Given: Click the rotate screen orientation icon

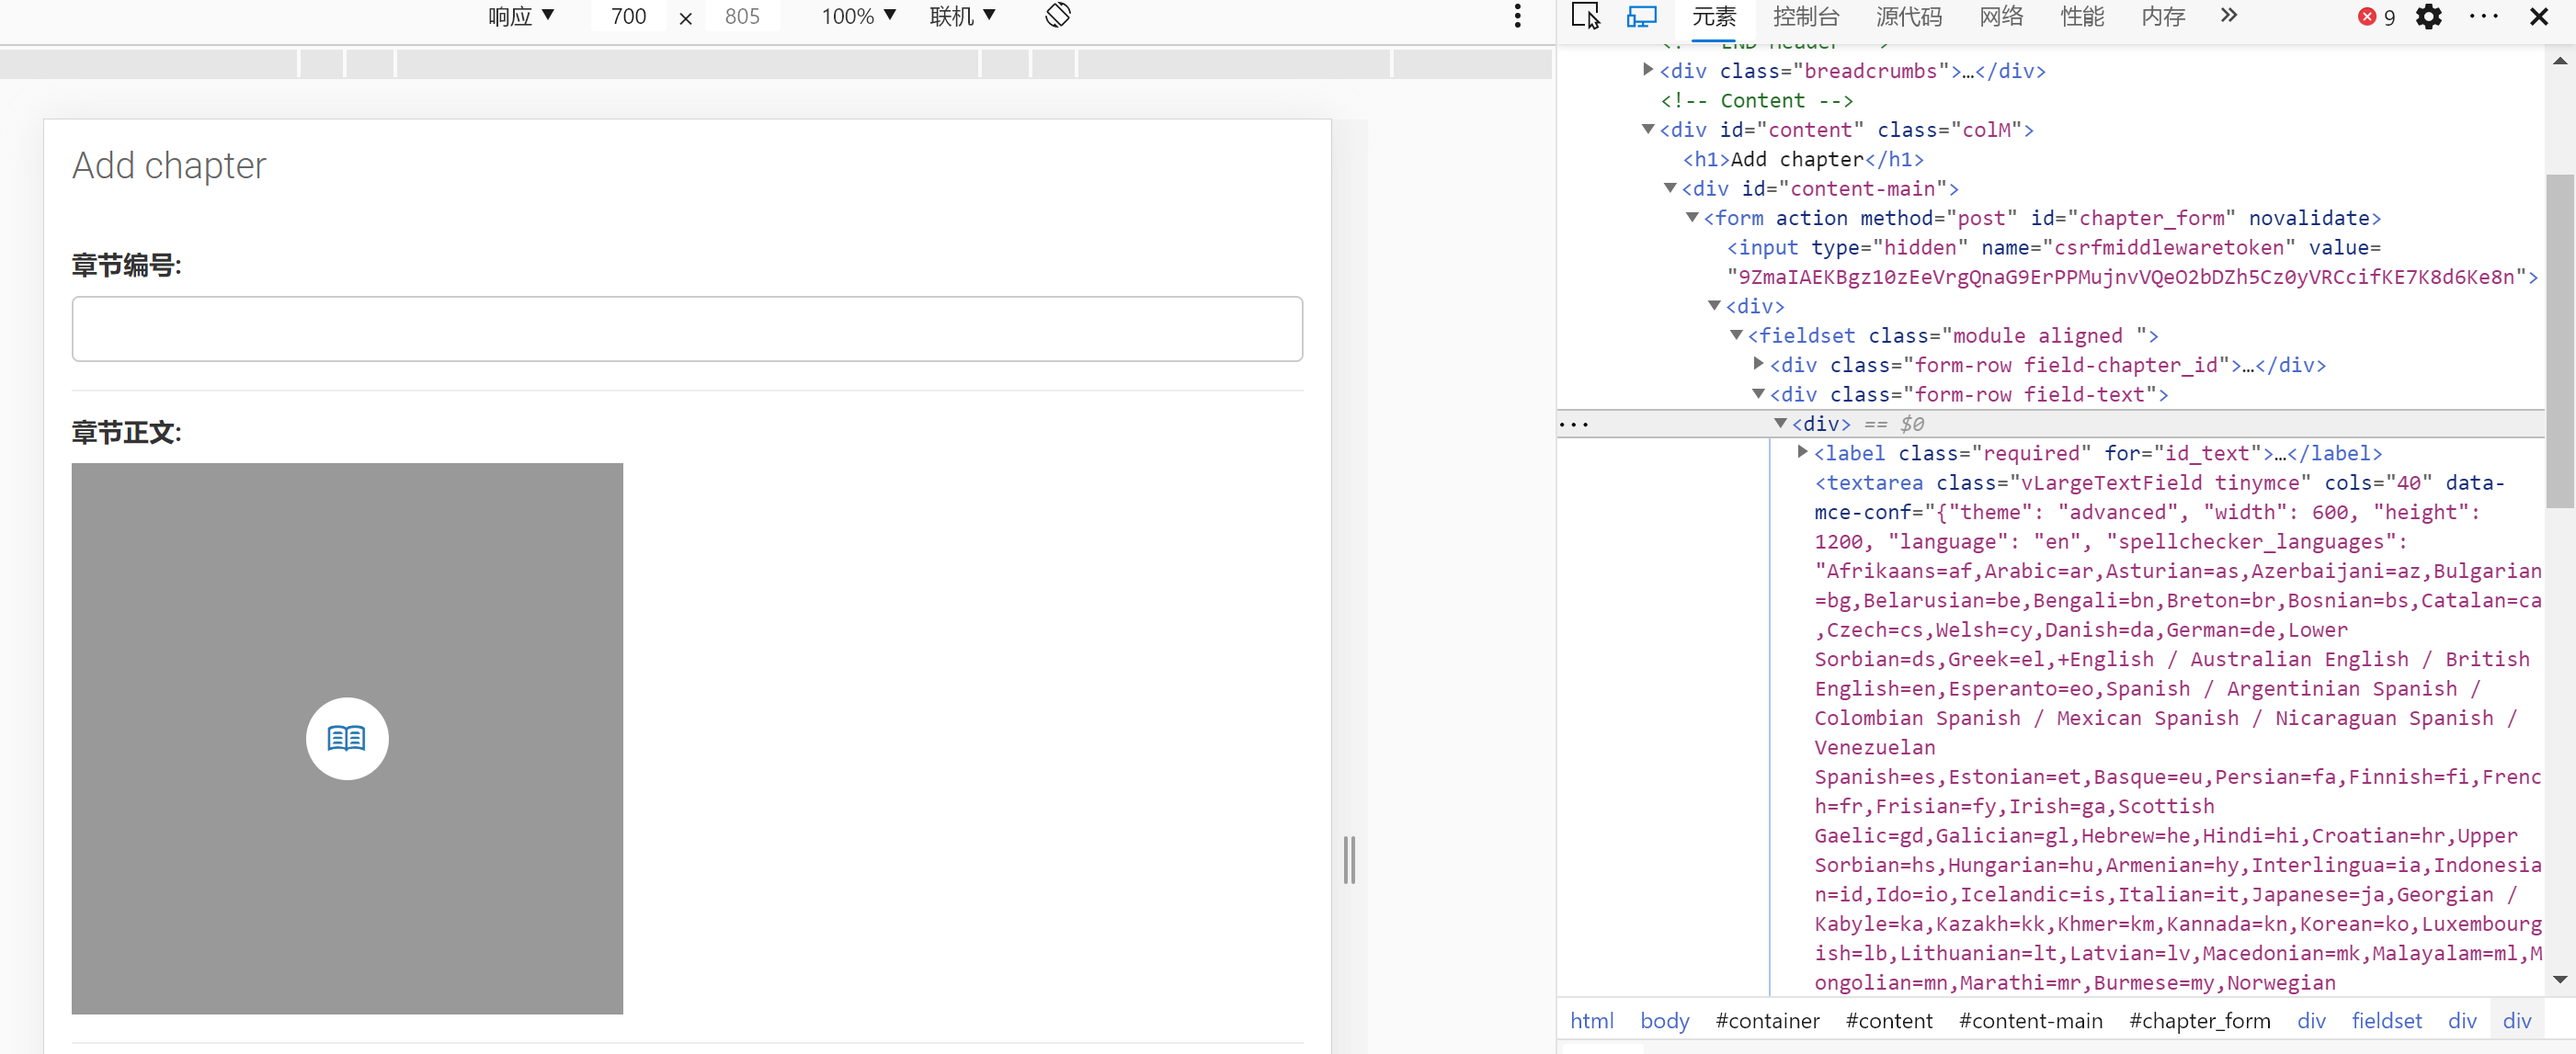Looking at the screenshot, I should [1058, 16].
